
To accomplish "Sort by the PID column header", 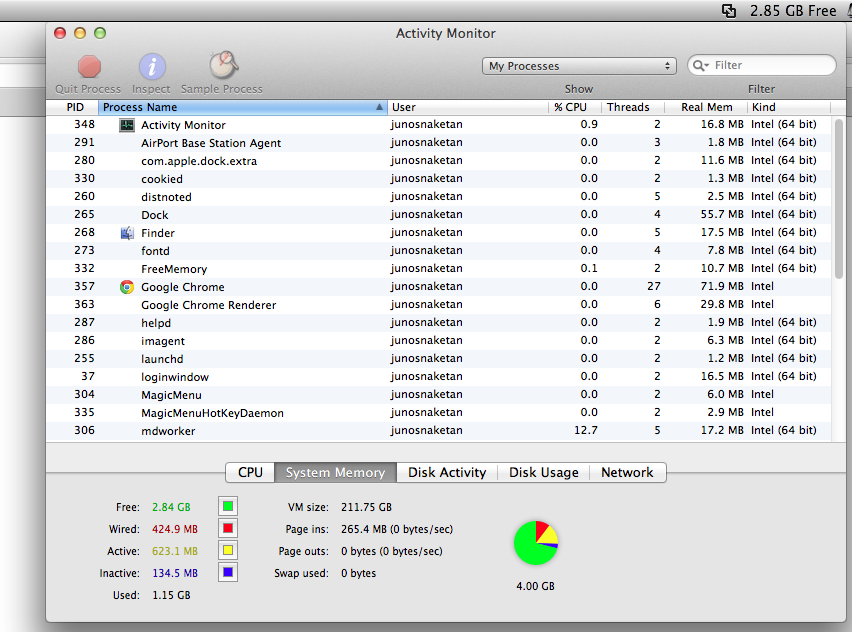I will tap(73, 107).
